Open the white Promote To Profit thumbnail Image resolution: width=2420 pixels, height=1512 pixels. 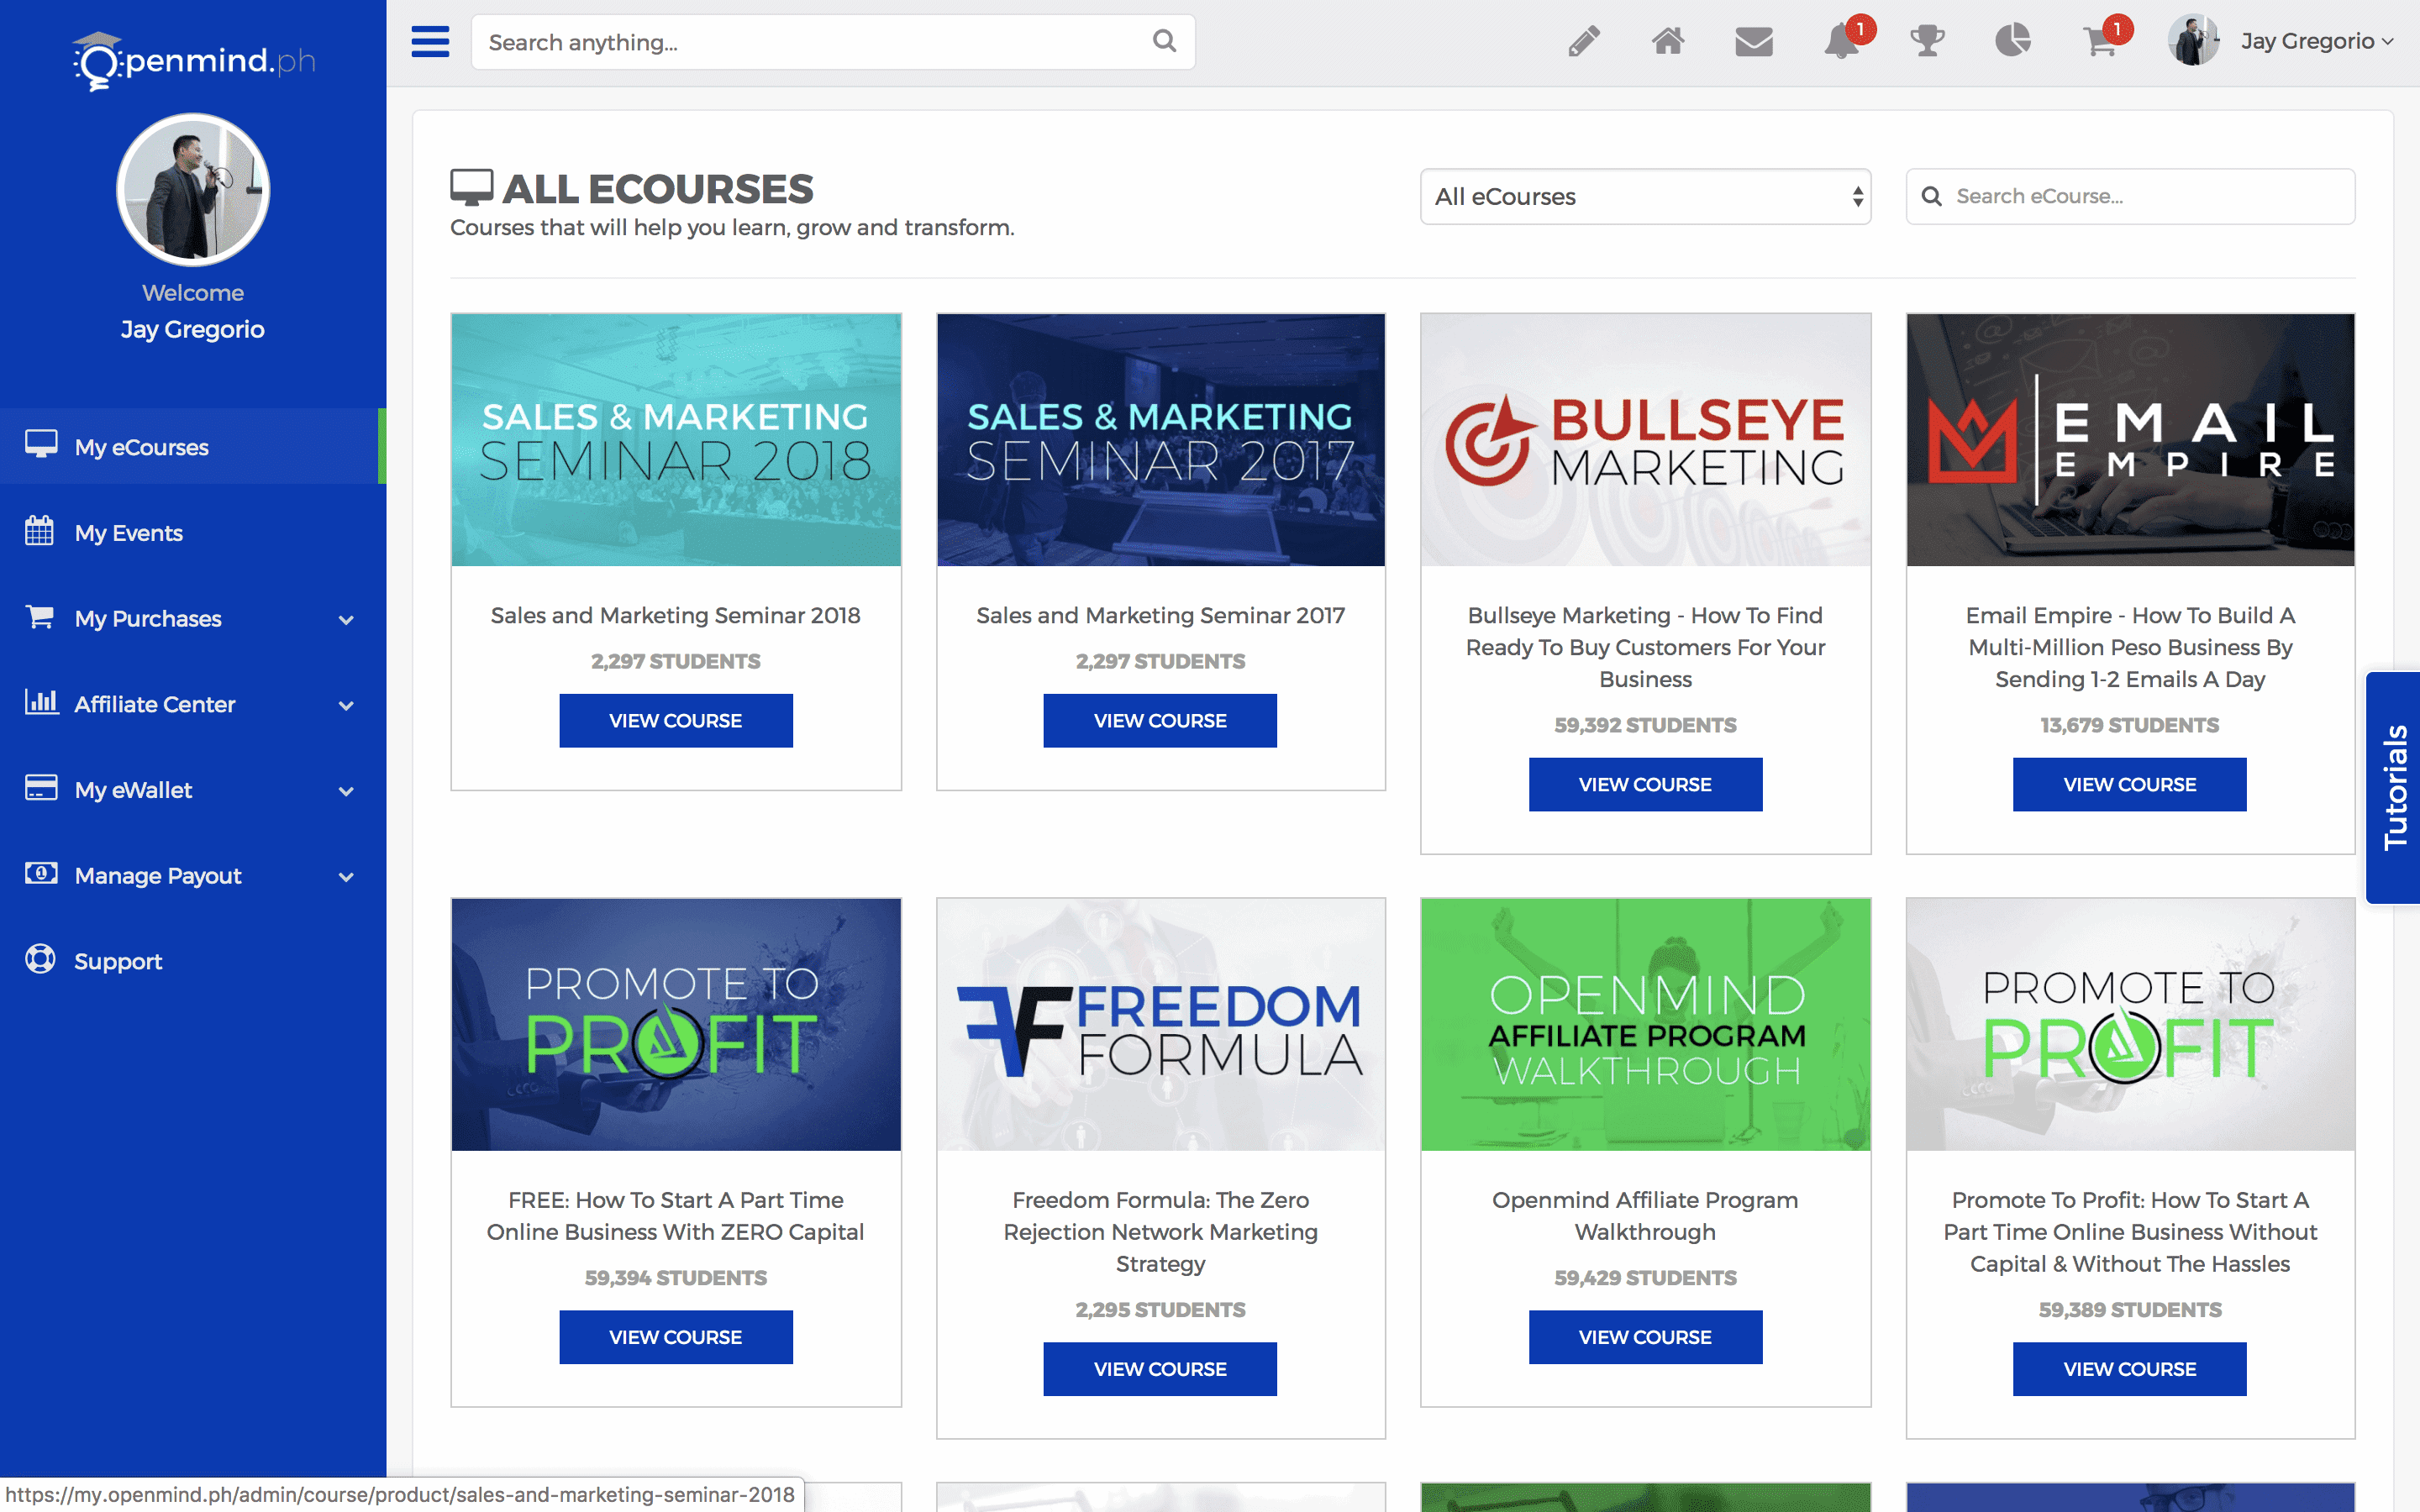(x=2130, y=1024)
